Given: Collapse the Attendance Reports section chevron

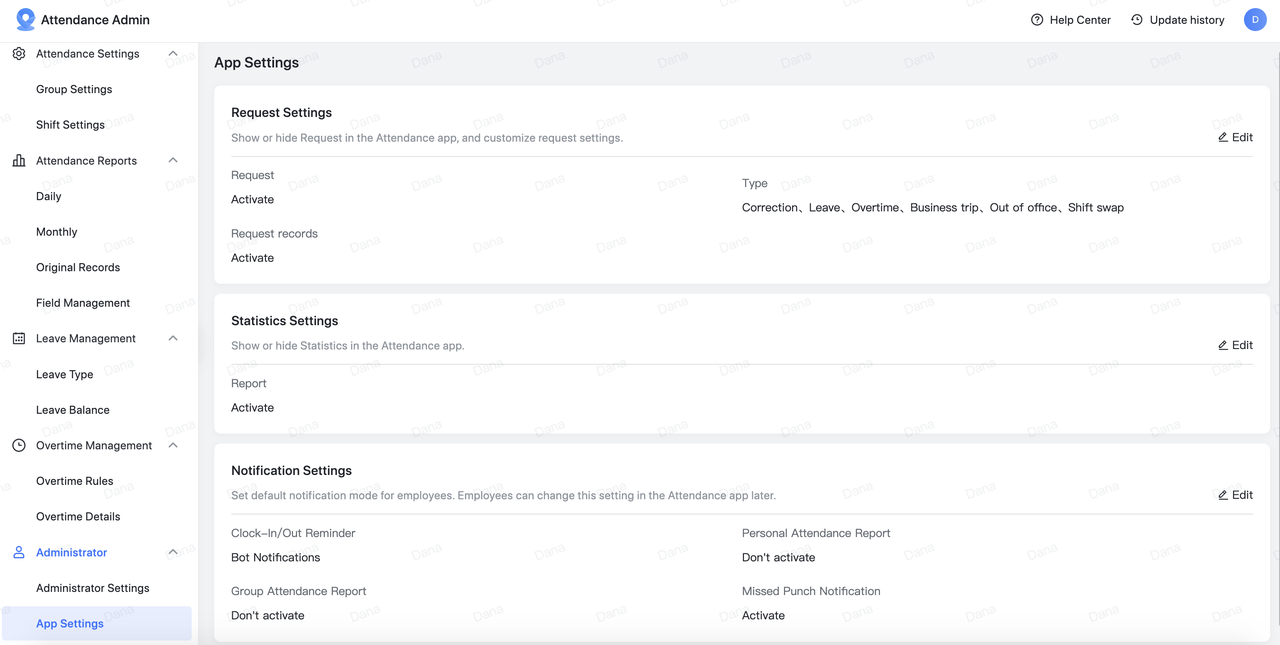Looking at the screenshot, I should click(173, 161).
